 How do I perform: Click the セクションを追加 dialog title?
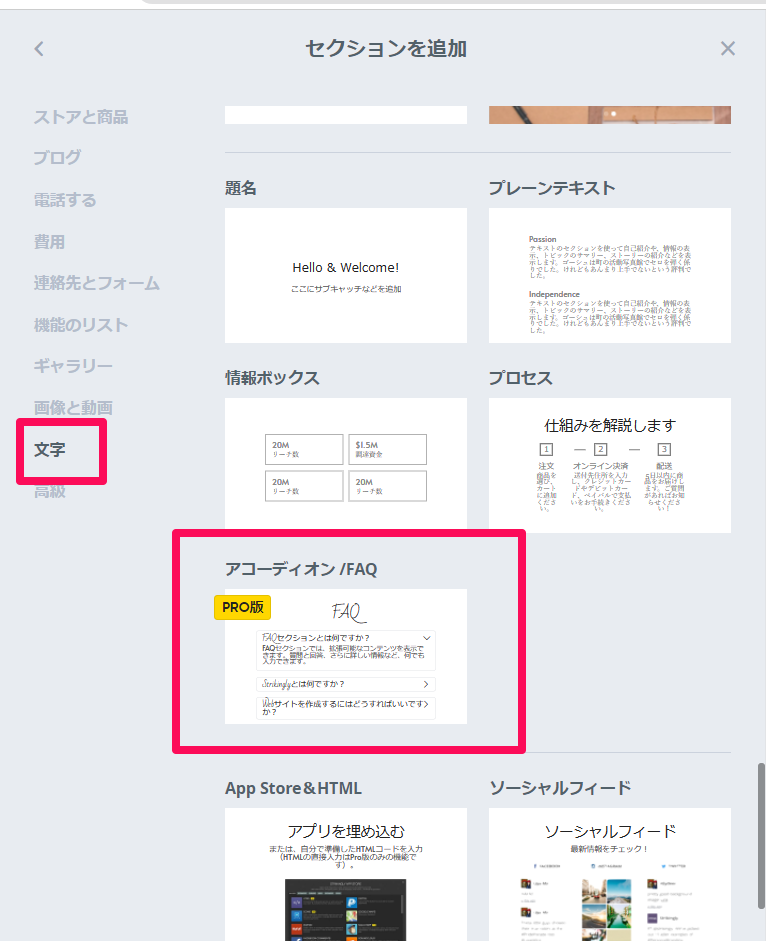point(386,49)
